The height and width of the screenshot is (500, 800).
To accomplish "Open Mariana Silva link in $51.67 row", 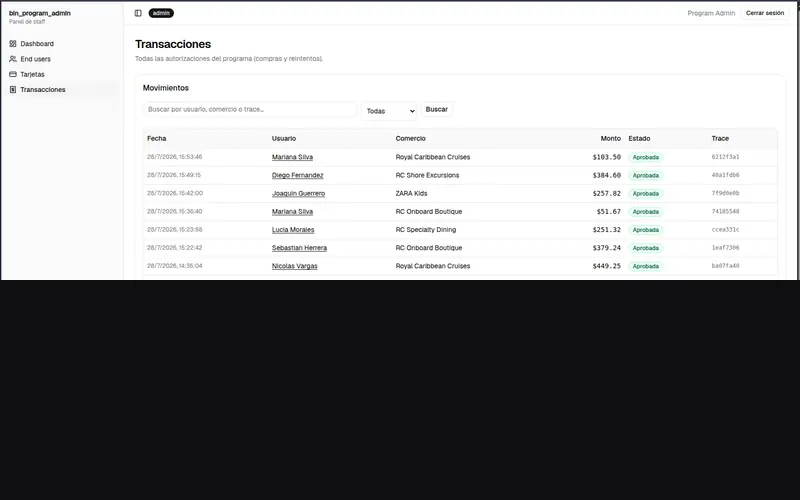I will [x=292, y=212].
